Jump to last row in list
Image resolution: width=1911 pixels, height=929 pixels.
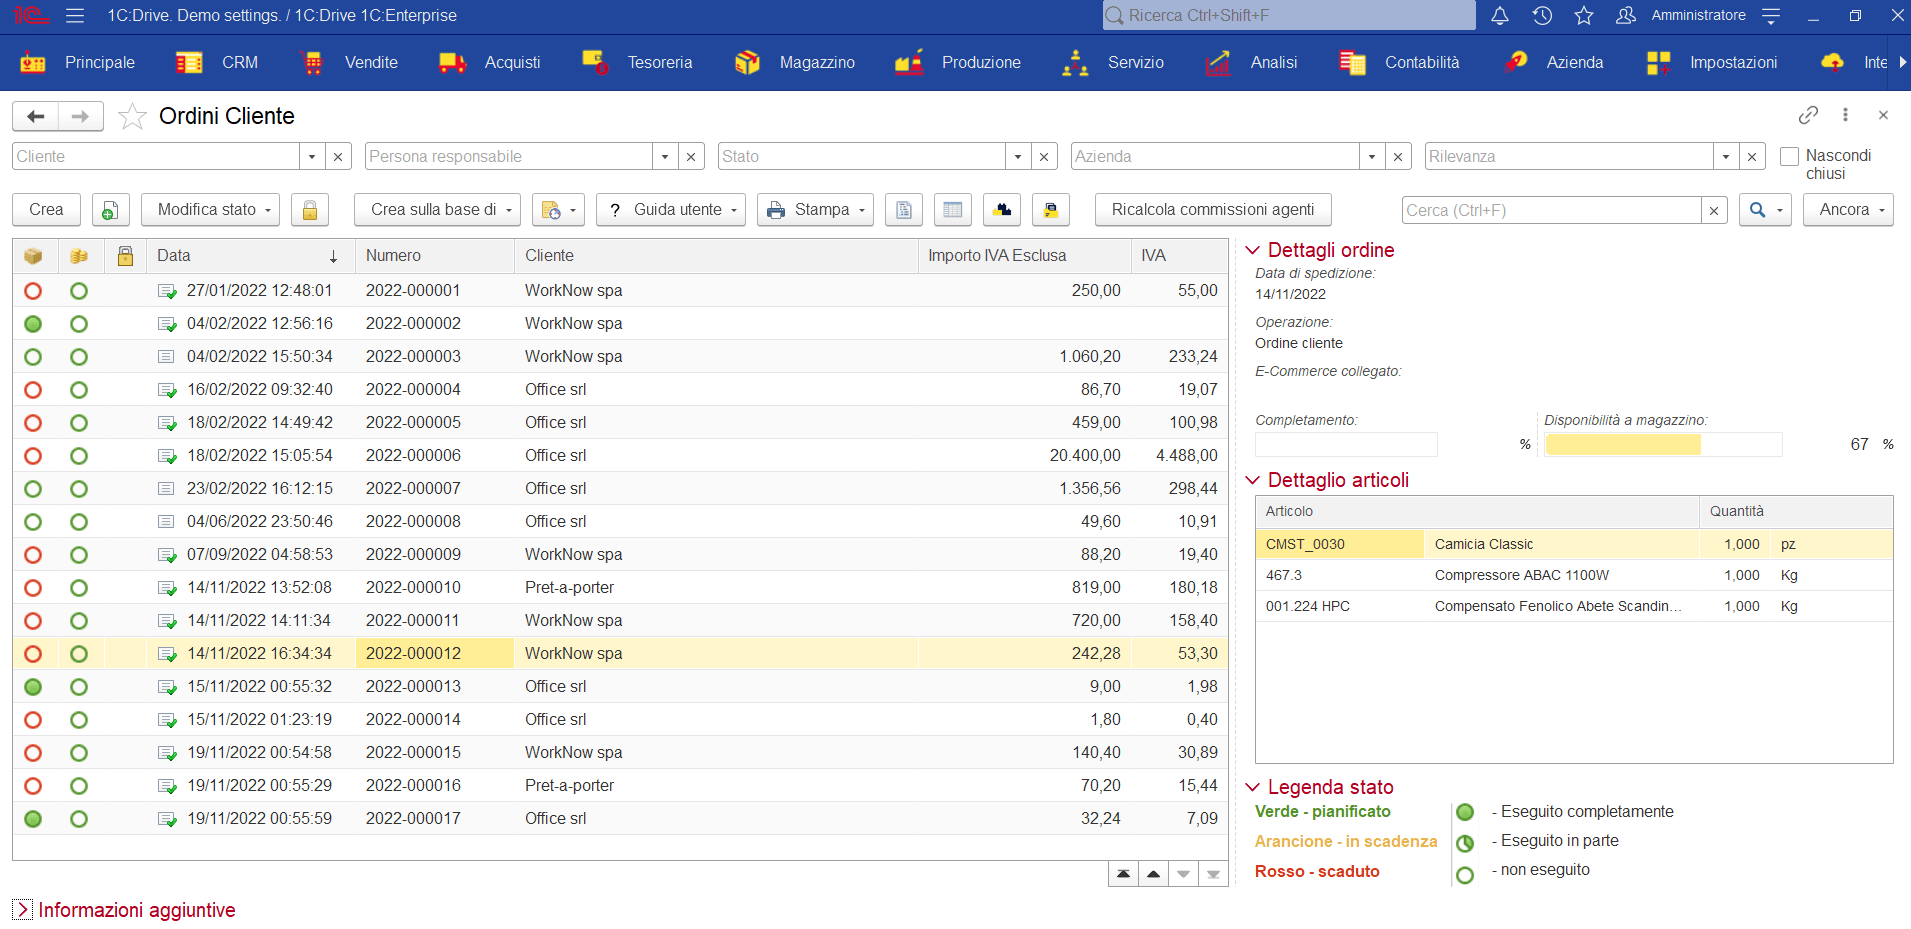pyautogui.click(x=1213, y=874)
